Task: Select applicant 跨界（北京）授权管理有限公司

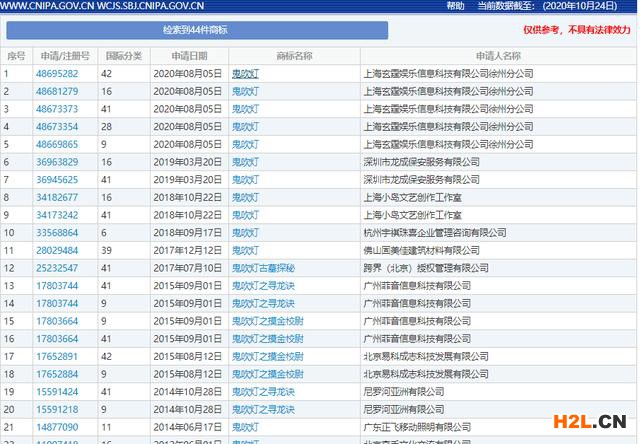Action: coord(426,268)
